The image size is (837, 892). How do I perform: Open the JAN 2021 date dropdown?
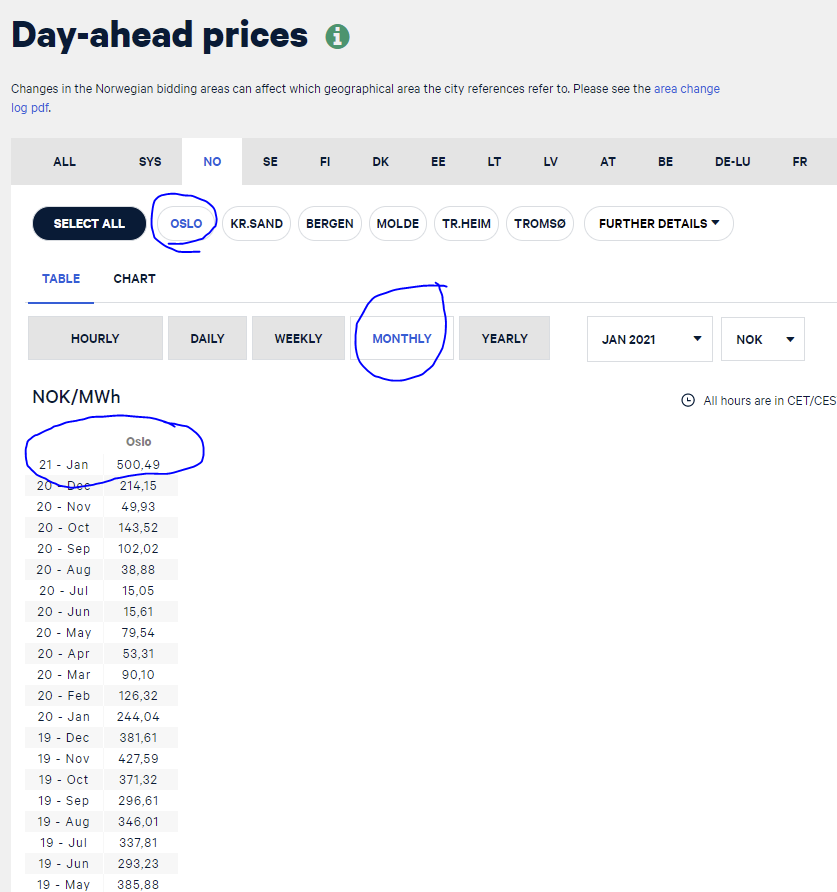click(650, 339)
